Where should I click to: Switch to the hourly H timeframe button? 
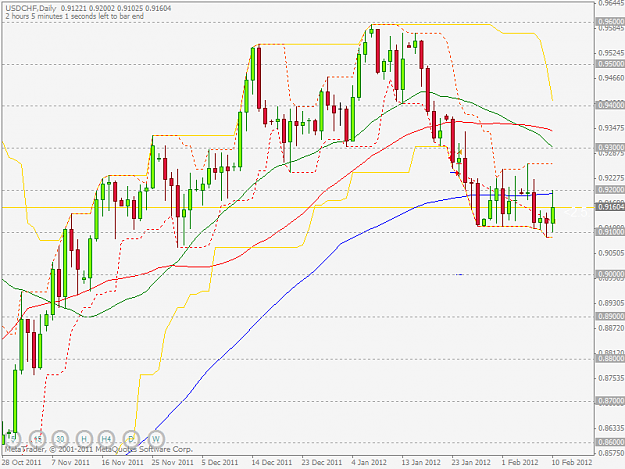(84, 439)
